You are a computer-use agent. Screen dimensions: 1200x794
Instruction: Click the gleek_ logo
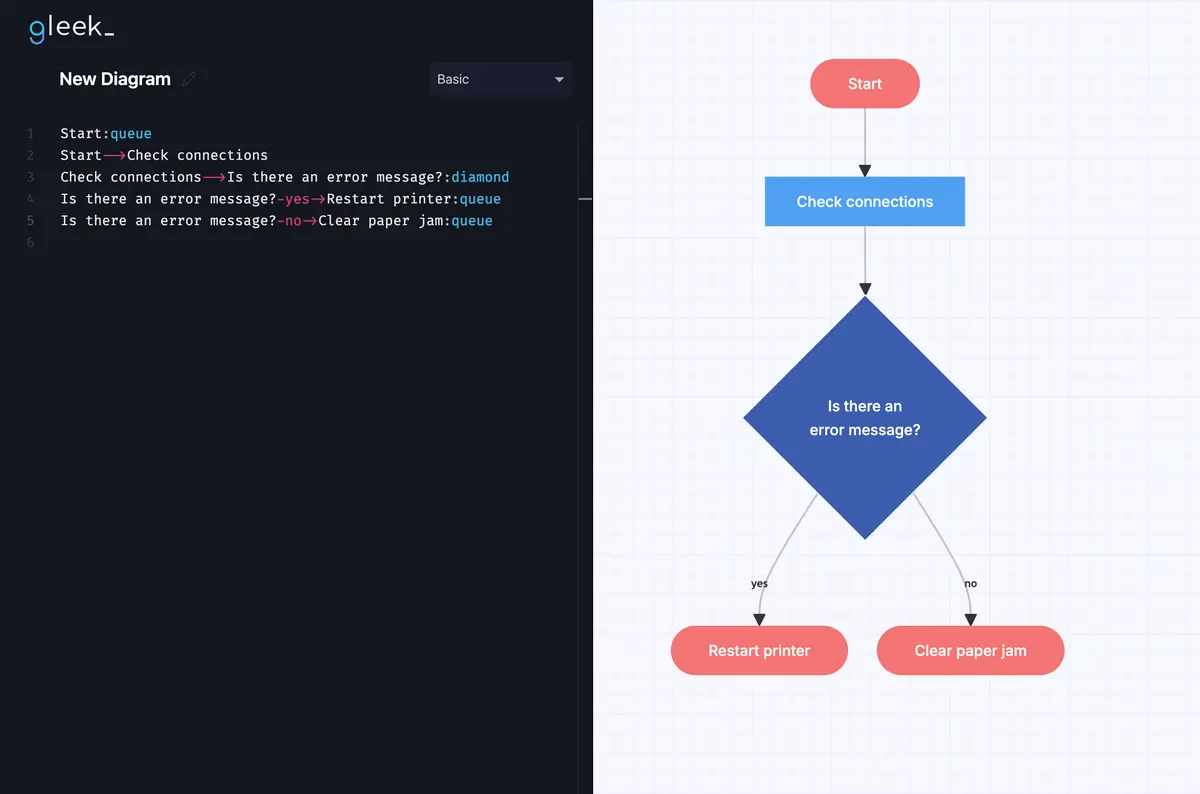click(70, 28)
